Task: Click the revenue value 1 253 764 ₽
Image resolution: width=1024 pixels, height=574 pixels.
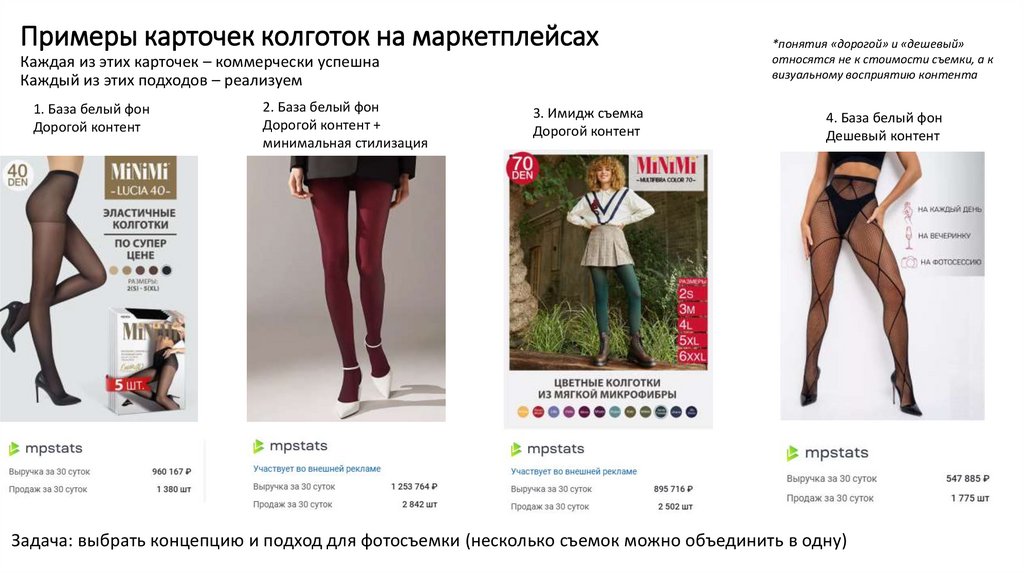Action: click(x=414, y=486)
